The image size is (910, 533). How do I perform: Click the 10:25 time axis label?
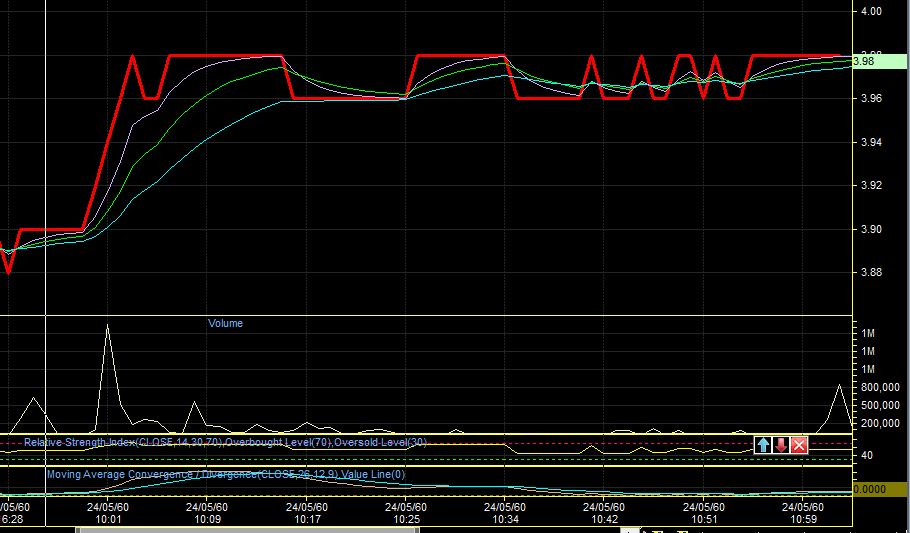pos(406,518)
